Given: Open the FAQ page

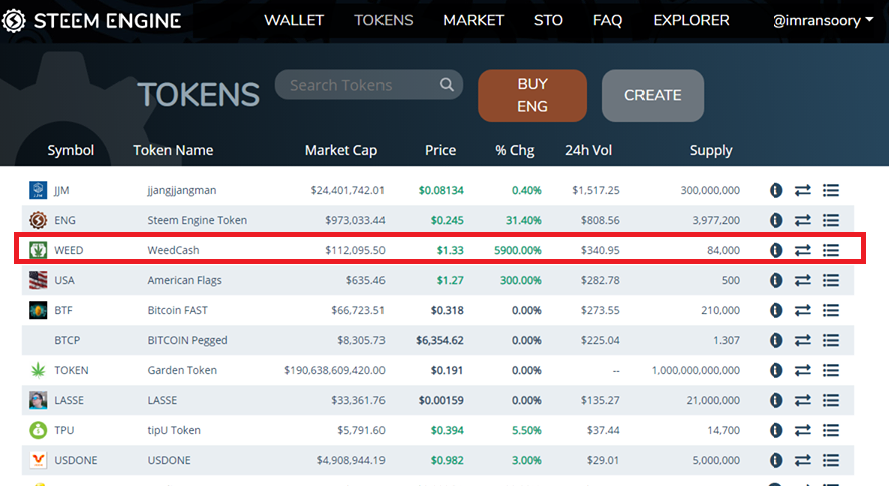Looking at the screenshot, I should (607, 20).
